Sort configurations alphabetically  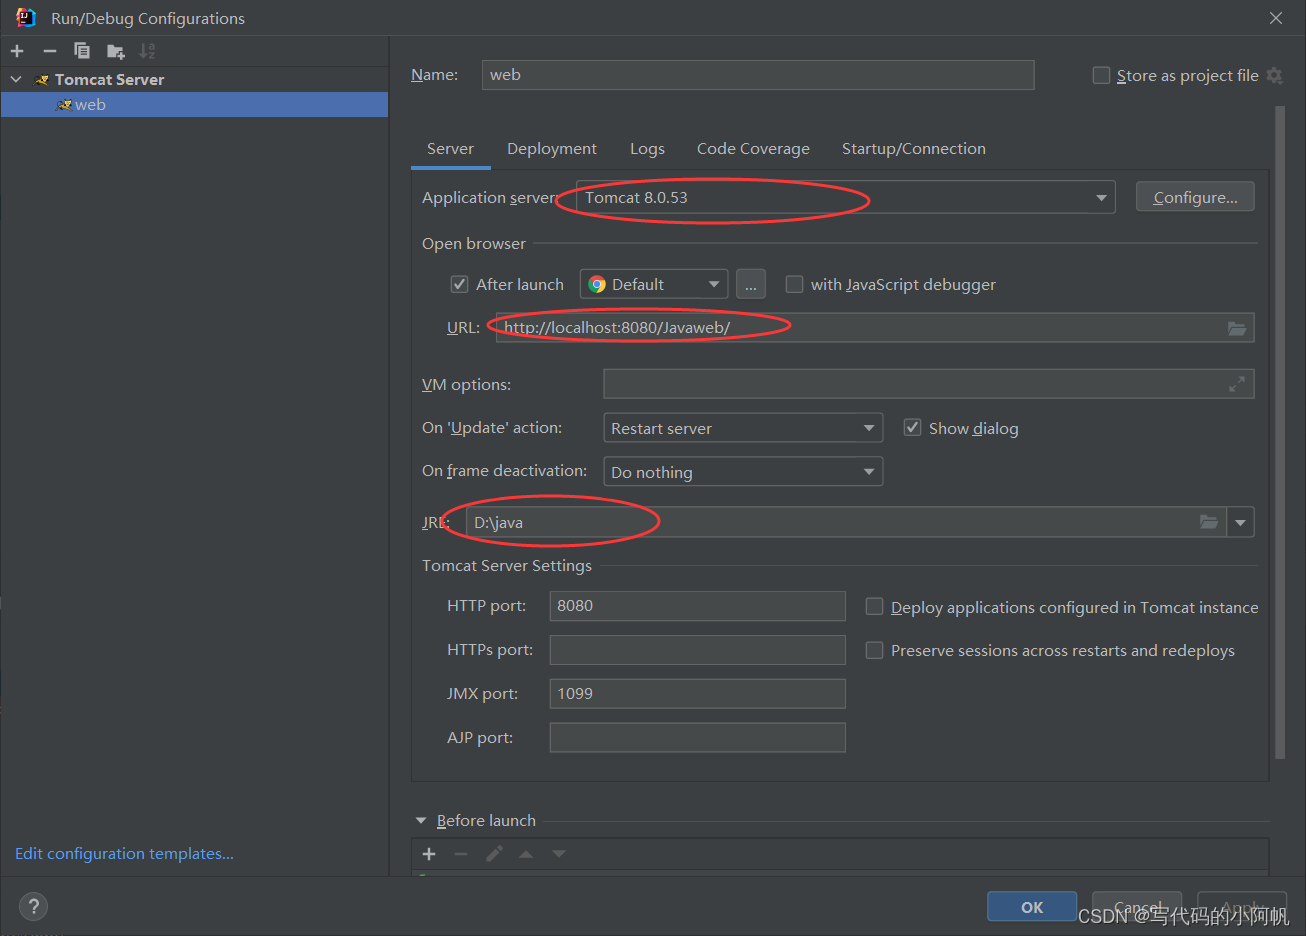point(148,51)
